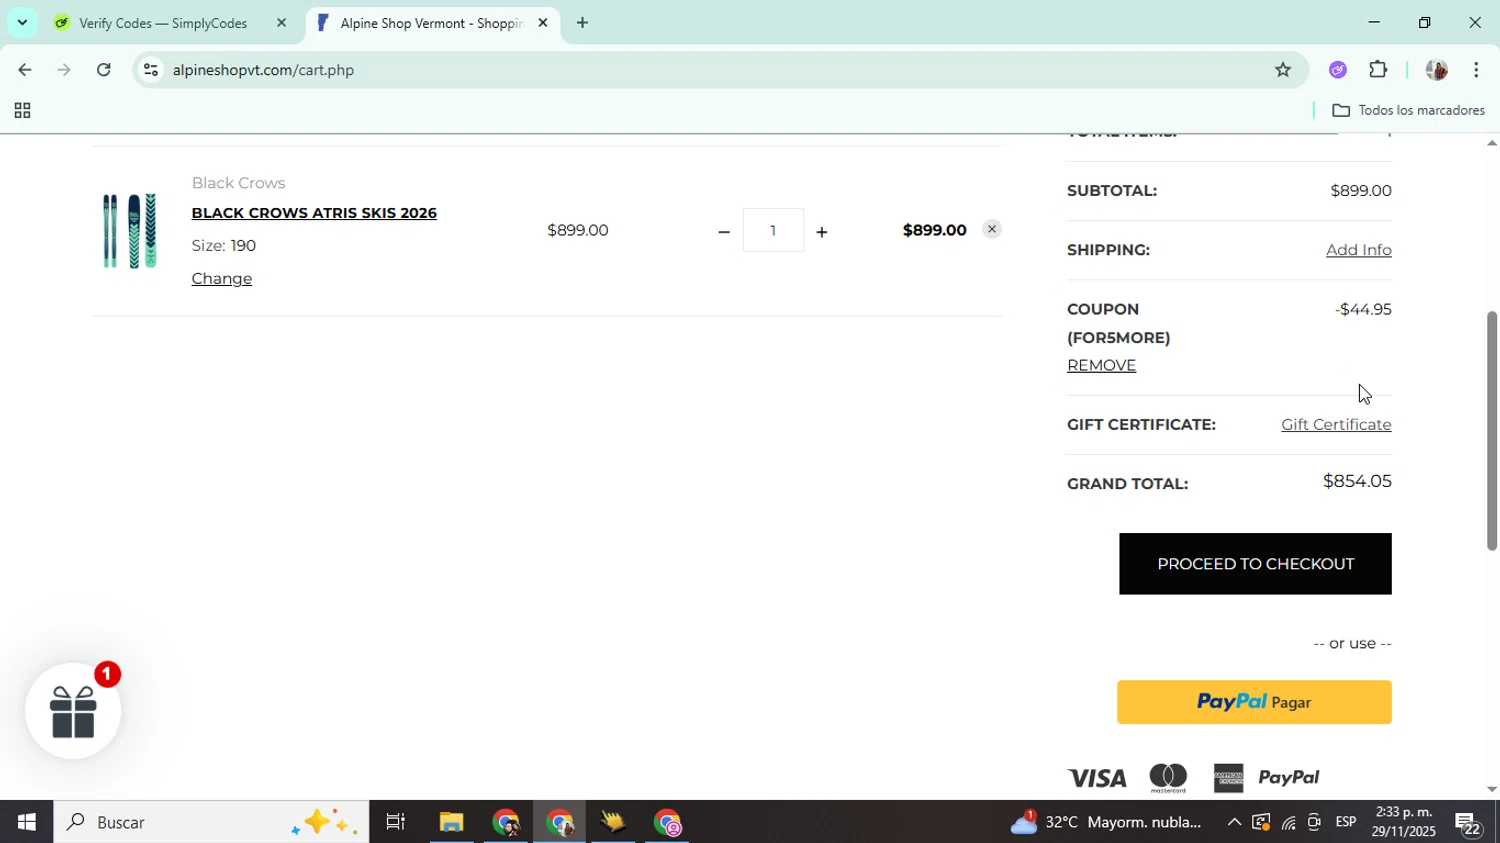The image size is (1500, 843).
Task: Open the notification center
Action: coord(1470,822)
